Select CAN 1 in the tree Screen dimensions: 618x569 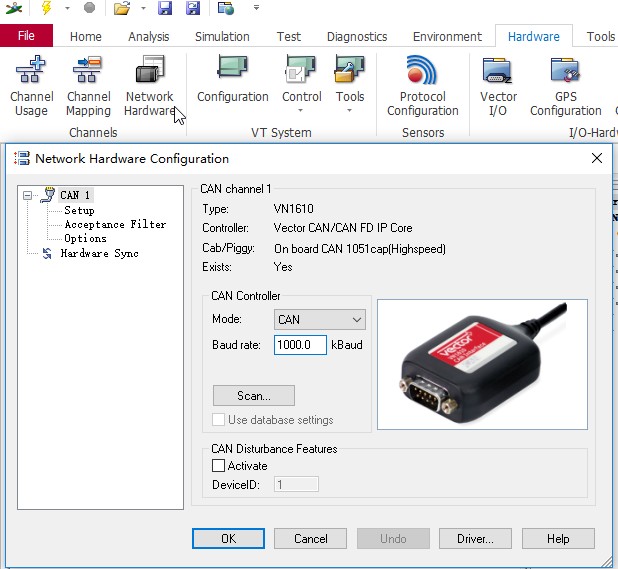coord(75,195)
